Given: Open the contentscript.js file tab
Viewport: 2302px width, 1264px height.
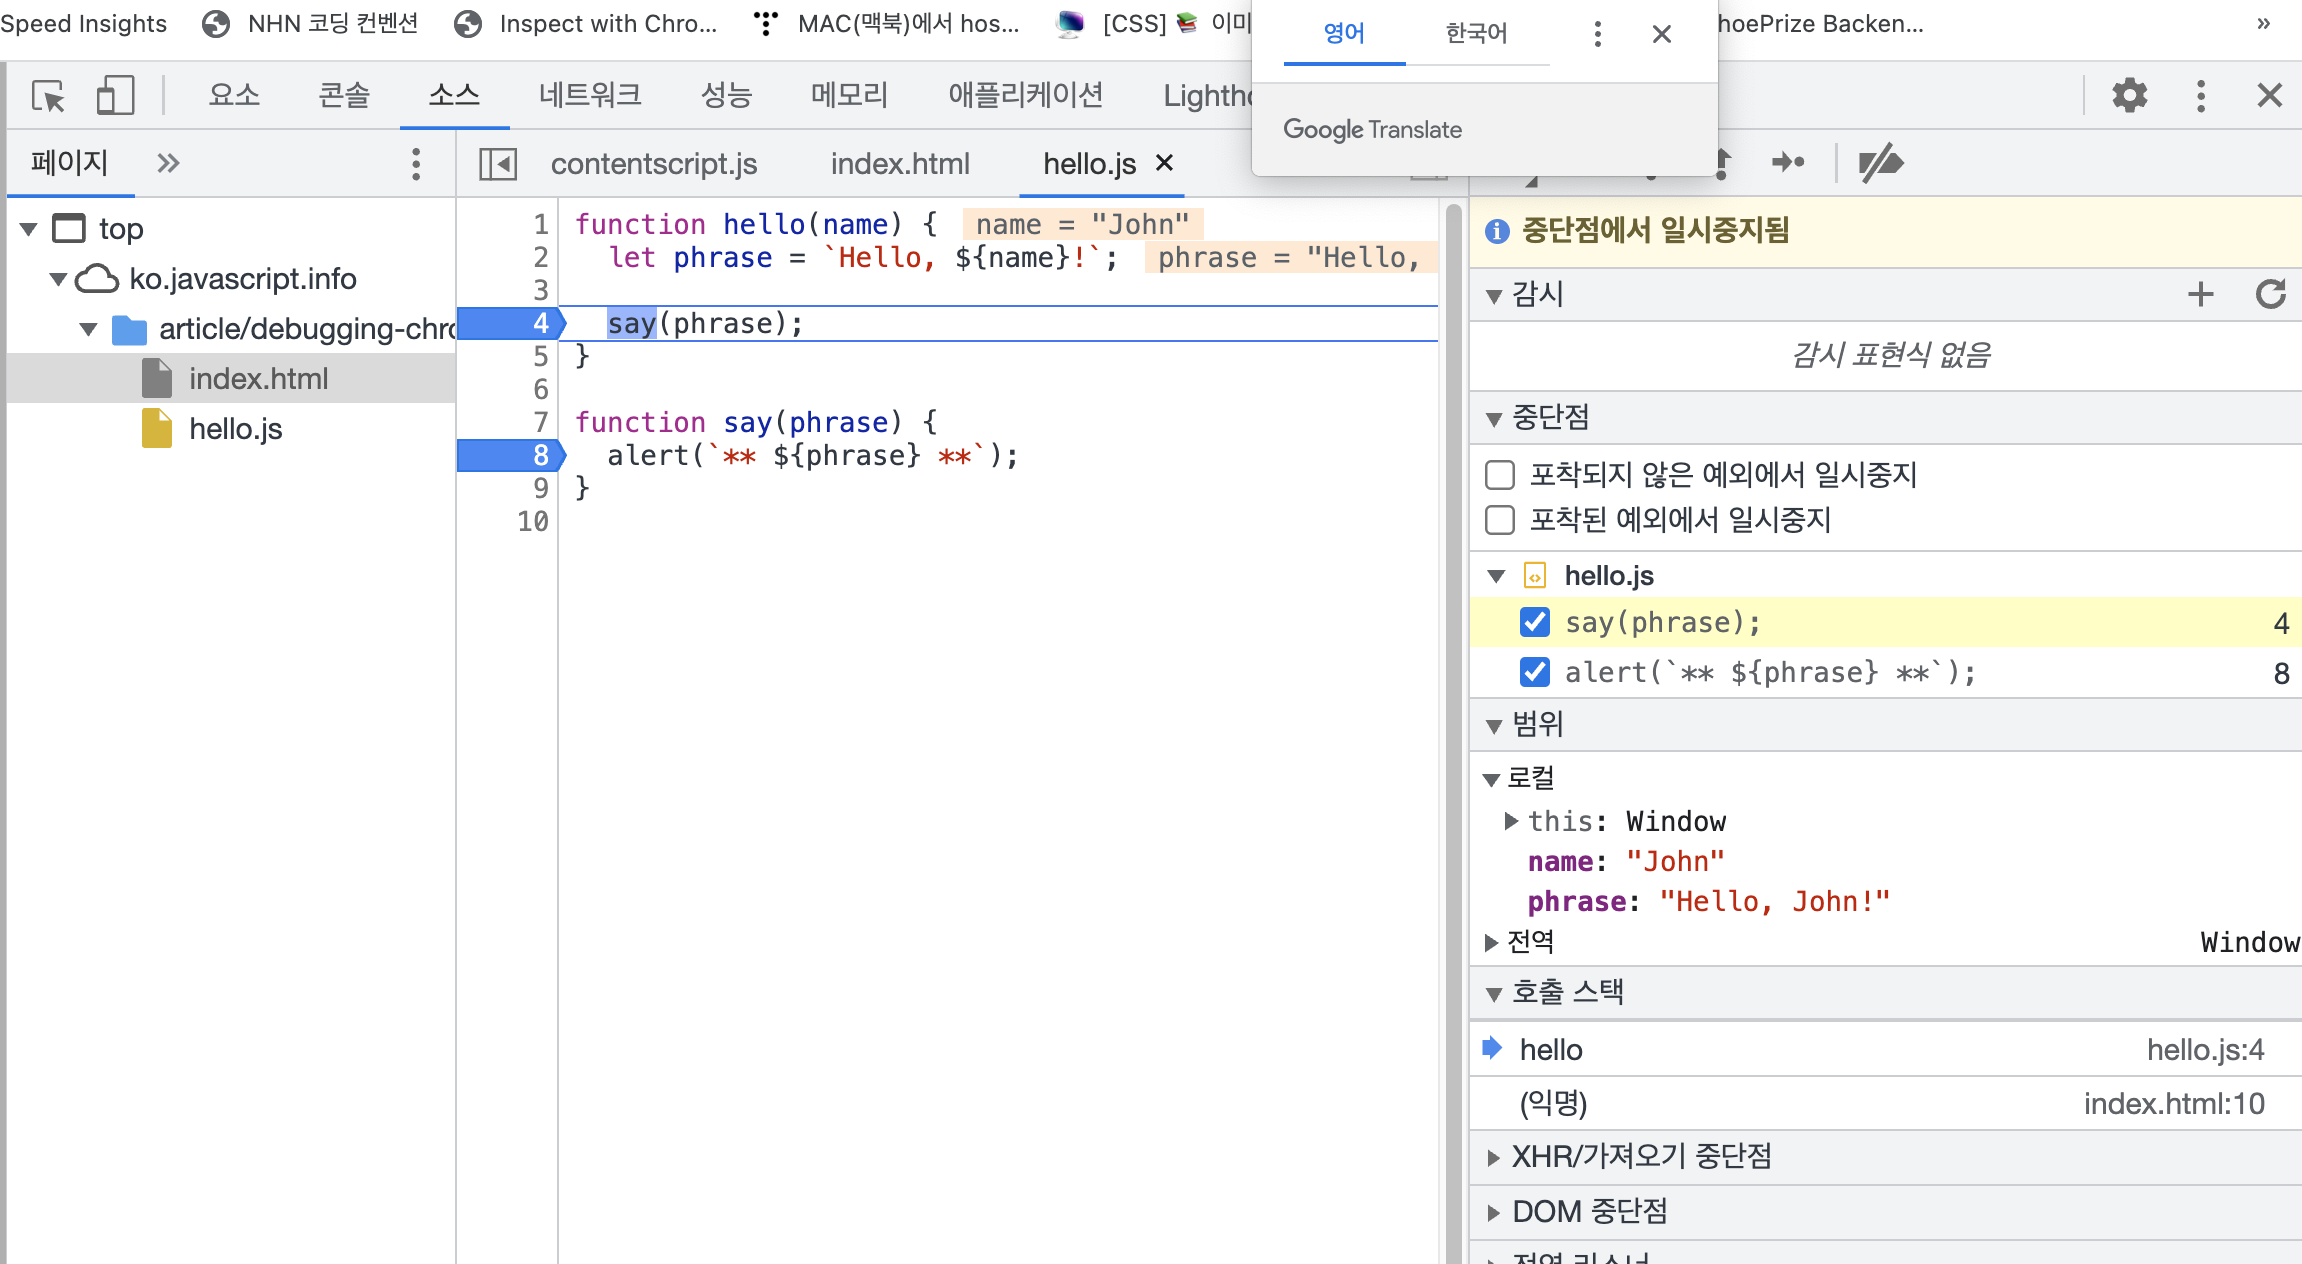Looking at the screenshot, I should coord(653,164).
